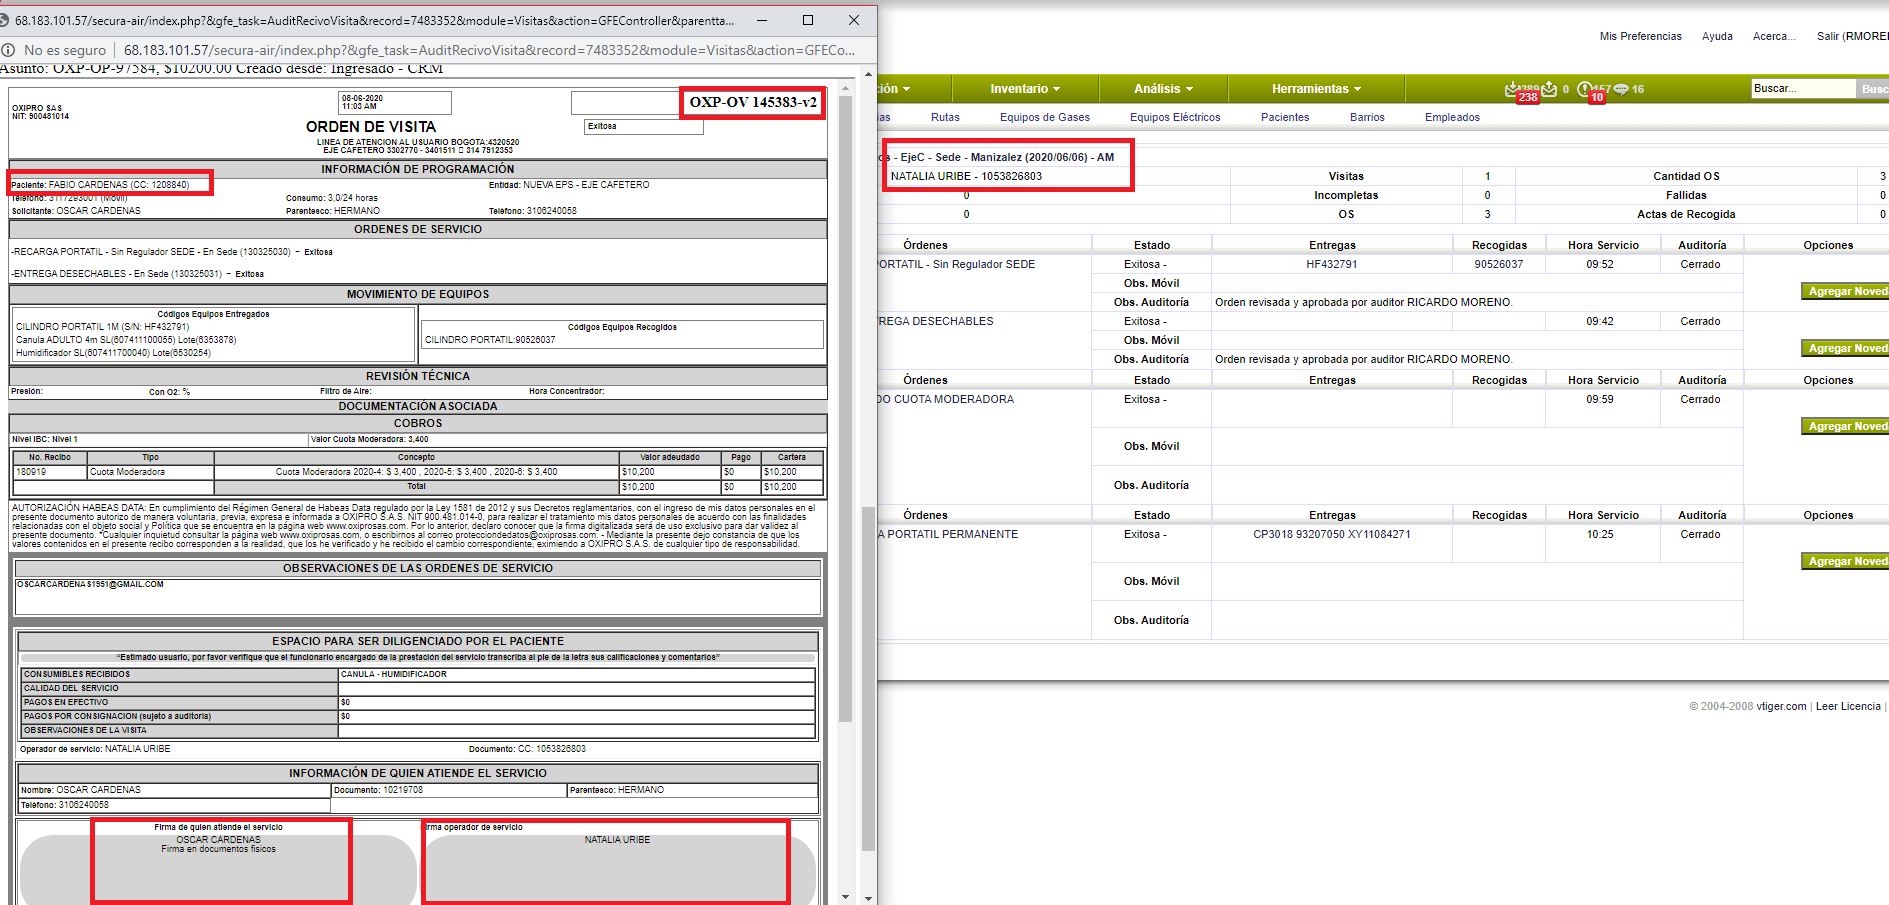Click the red 238 notification badge

point(1528,97)
